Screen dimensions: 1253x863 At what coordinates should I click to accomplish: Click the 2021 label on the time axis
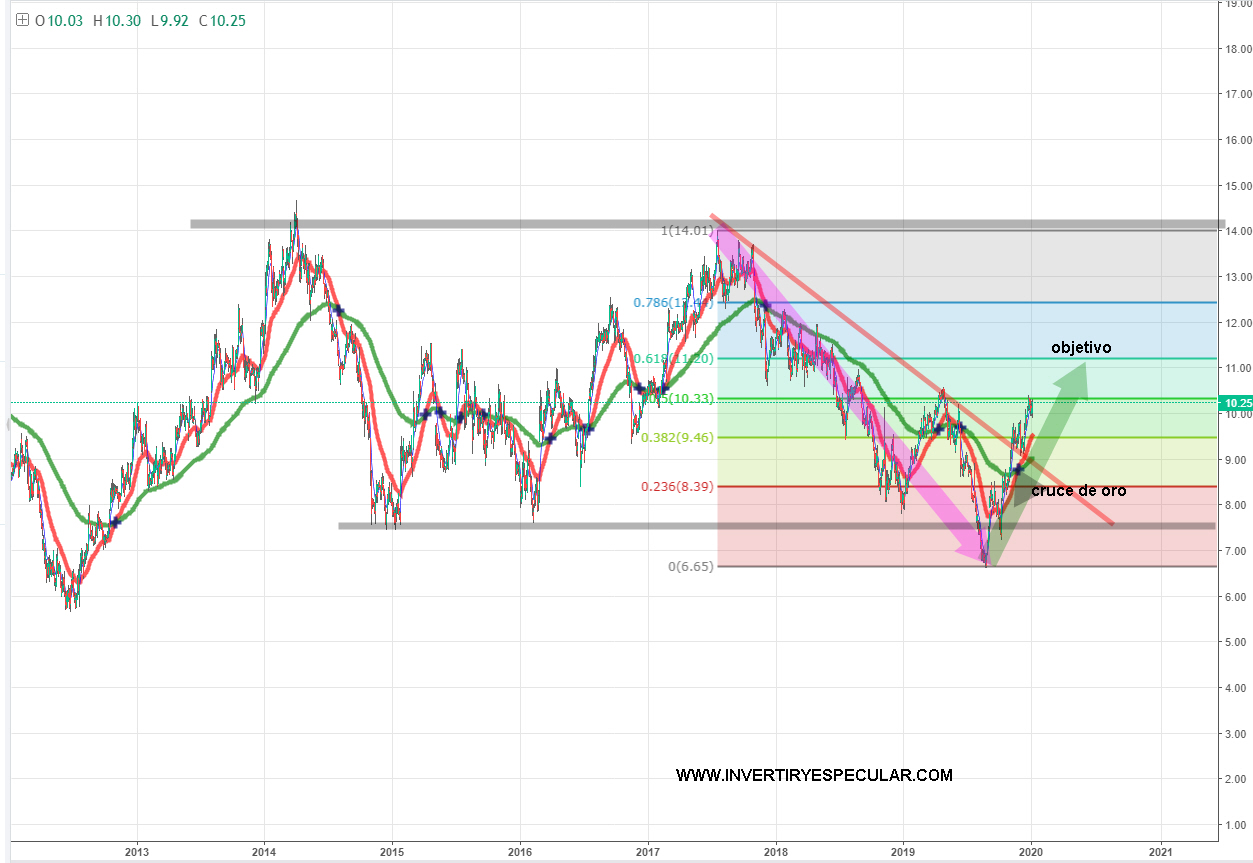click(1161, 852)
